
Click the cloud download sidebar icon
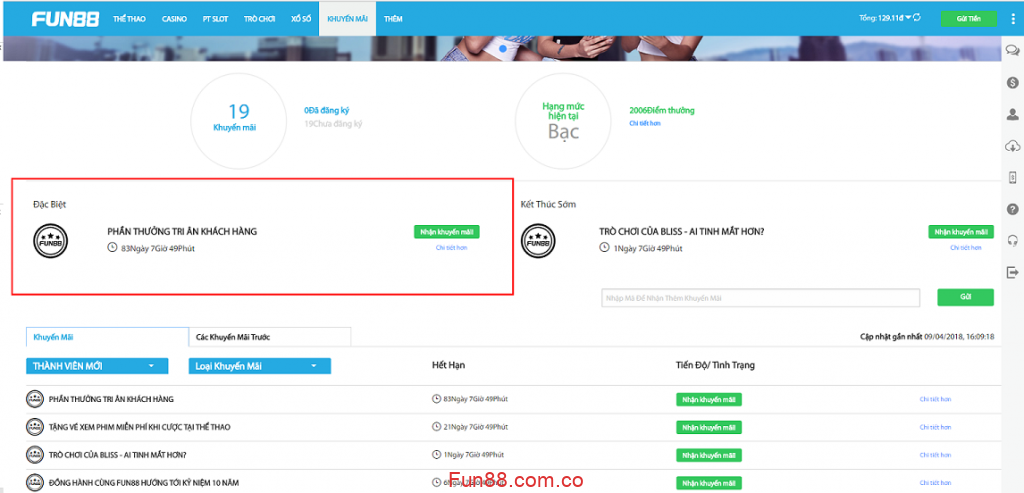(x=1012, y=147)
